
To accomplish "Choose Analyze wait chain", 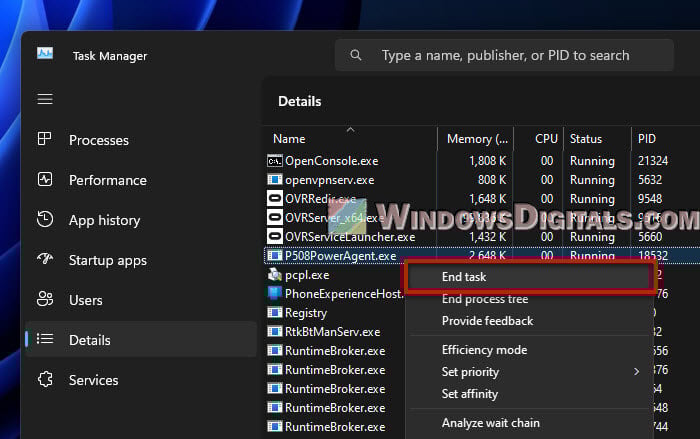I will pyautogui.click(x=529, y=423).
